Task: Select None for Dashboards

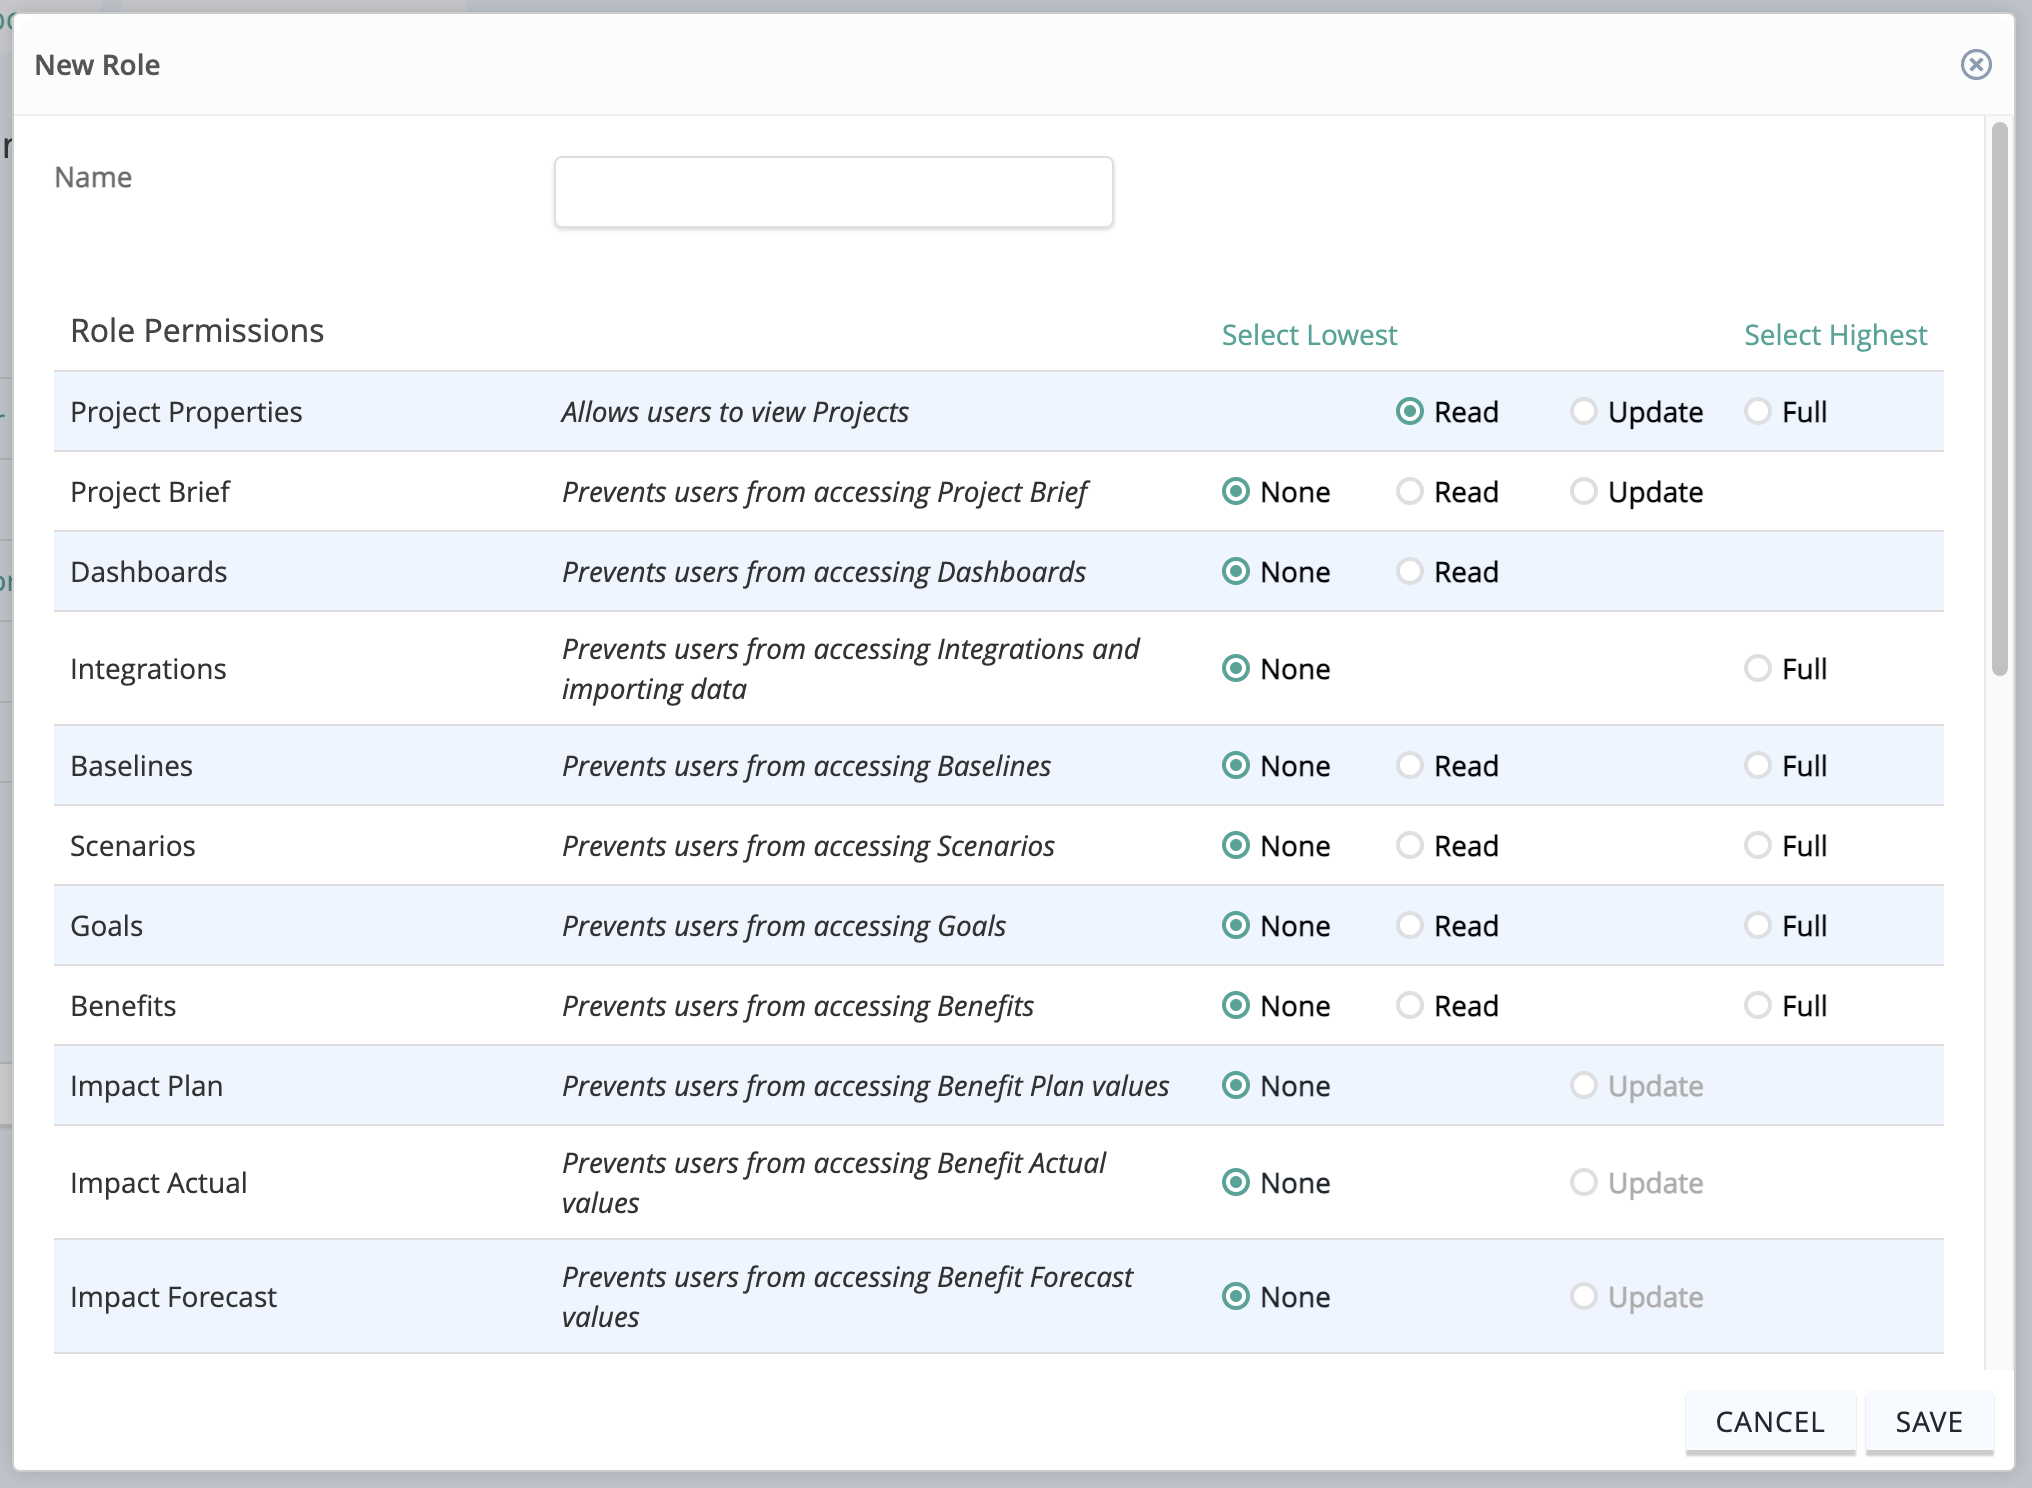Action: [1236, 572]
